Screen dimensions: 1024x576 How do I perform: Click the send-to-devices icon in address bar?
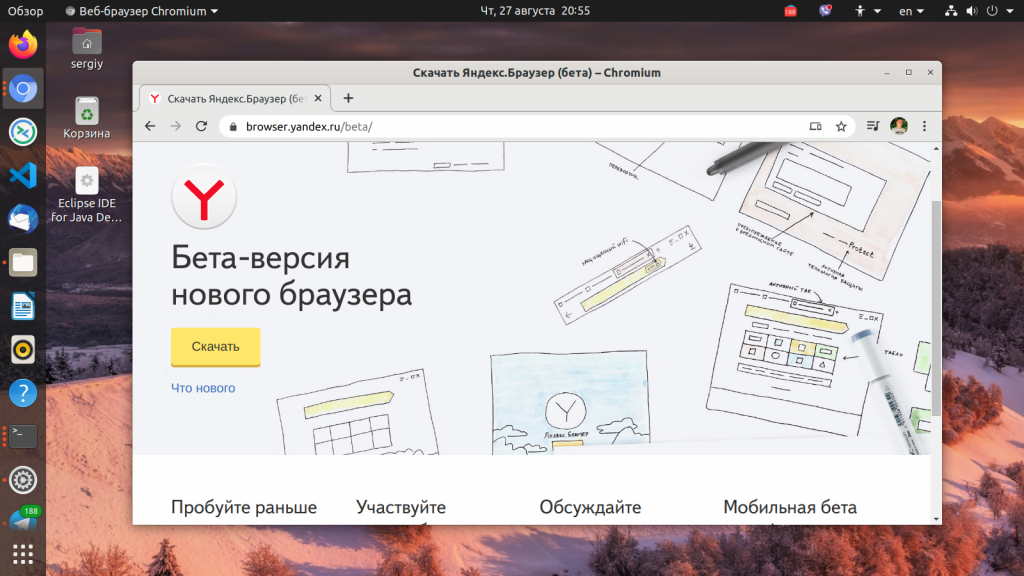coord(815,126)
